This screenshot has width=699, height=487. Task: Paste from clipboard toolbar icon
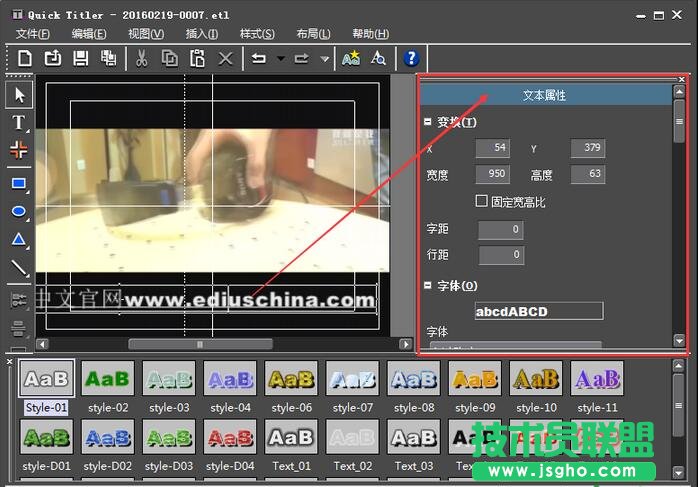tap(197, 58)
